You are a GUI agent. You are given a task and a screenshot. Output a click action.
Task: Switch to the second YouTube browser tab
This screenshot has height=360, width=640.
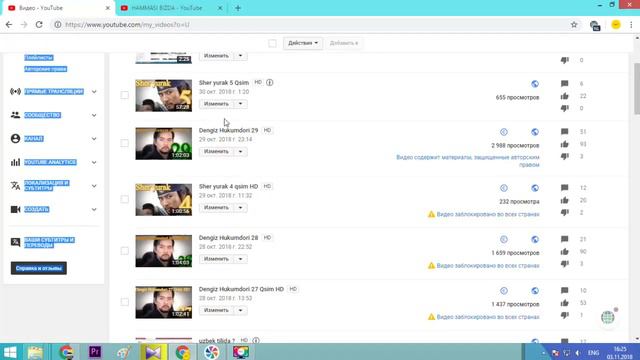pyautogui.click(x=171, y=8)
